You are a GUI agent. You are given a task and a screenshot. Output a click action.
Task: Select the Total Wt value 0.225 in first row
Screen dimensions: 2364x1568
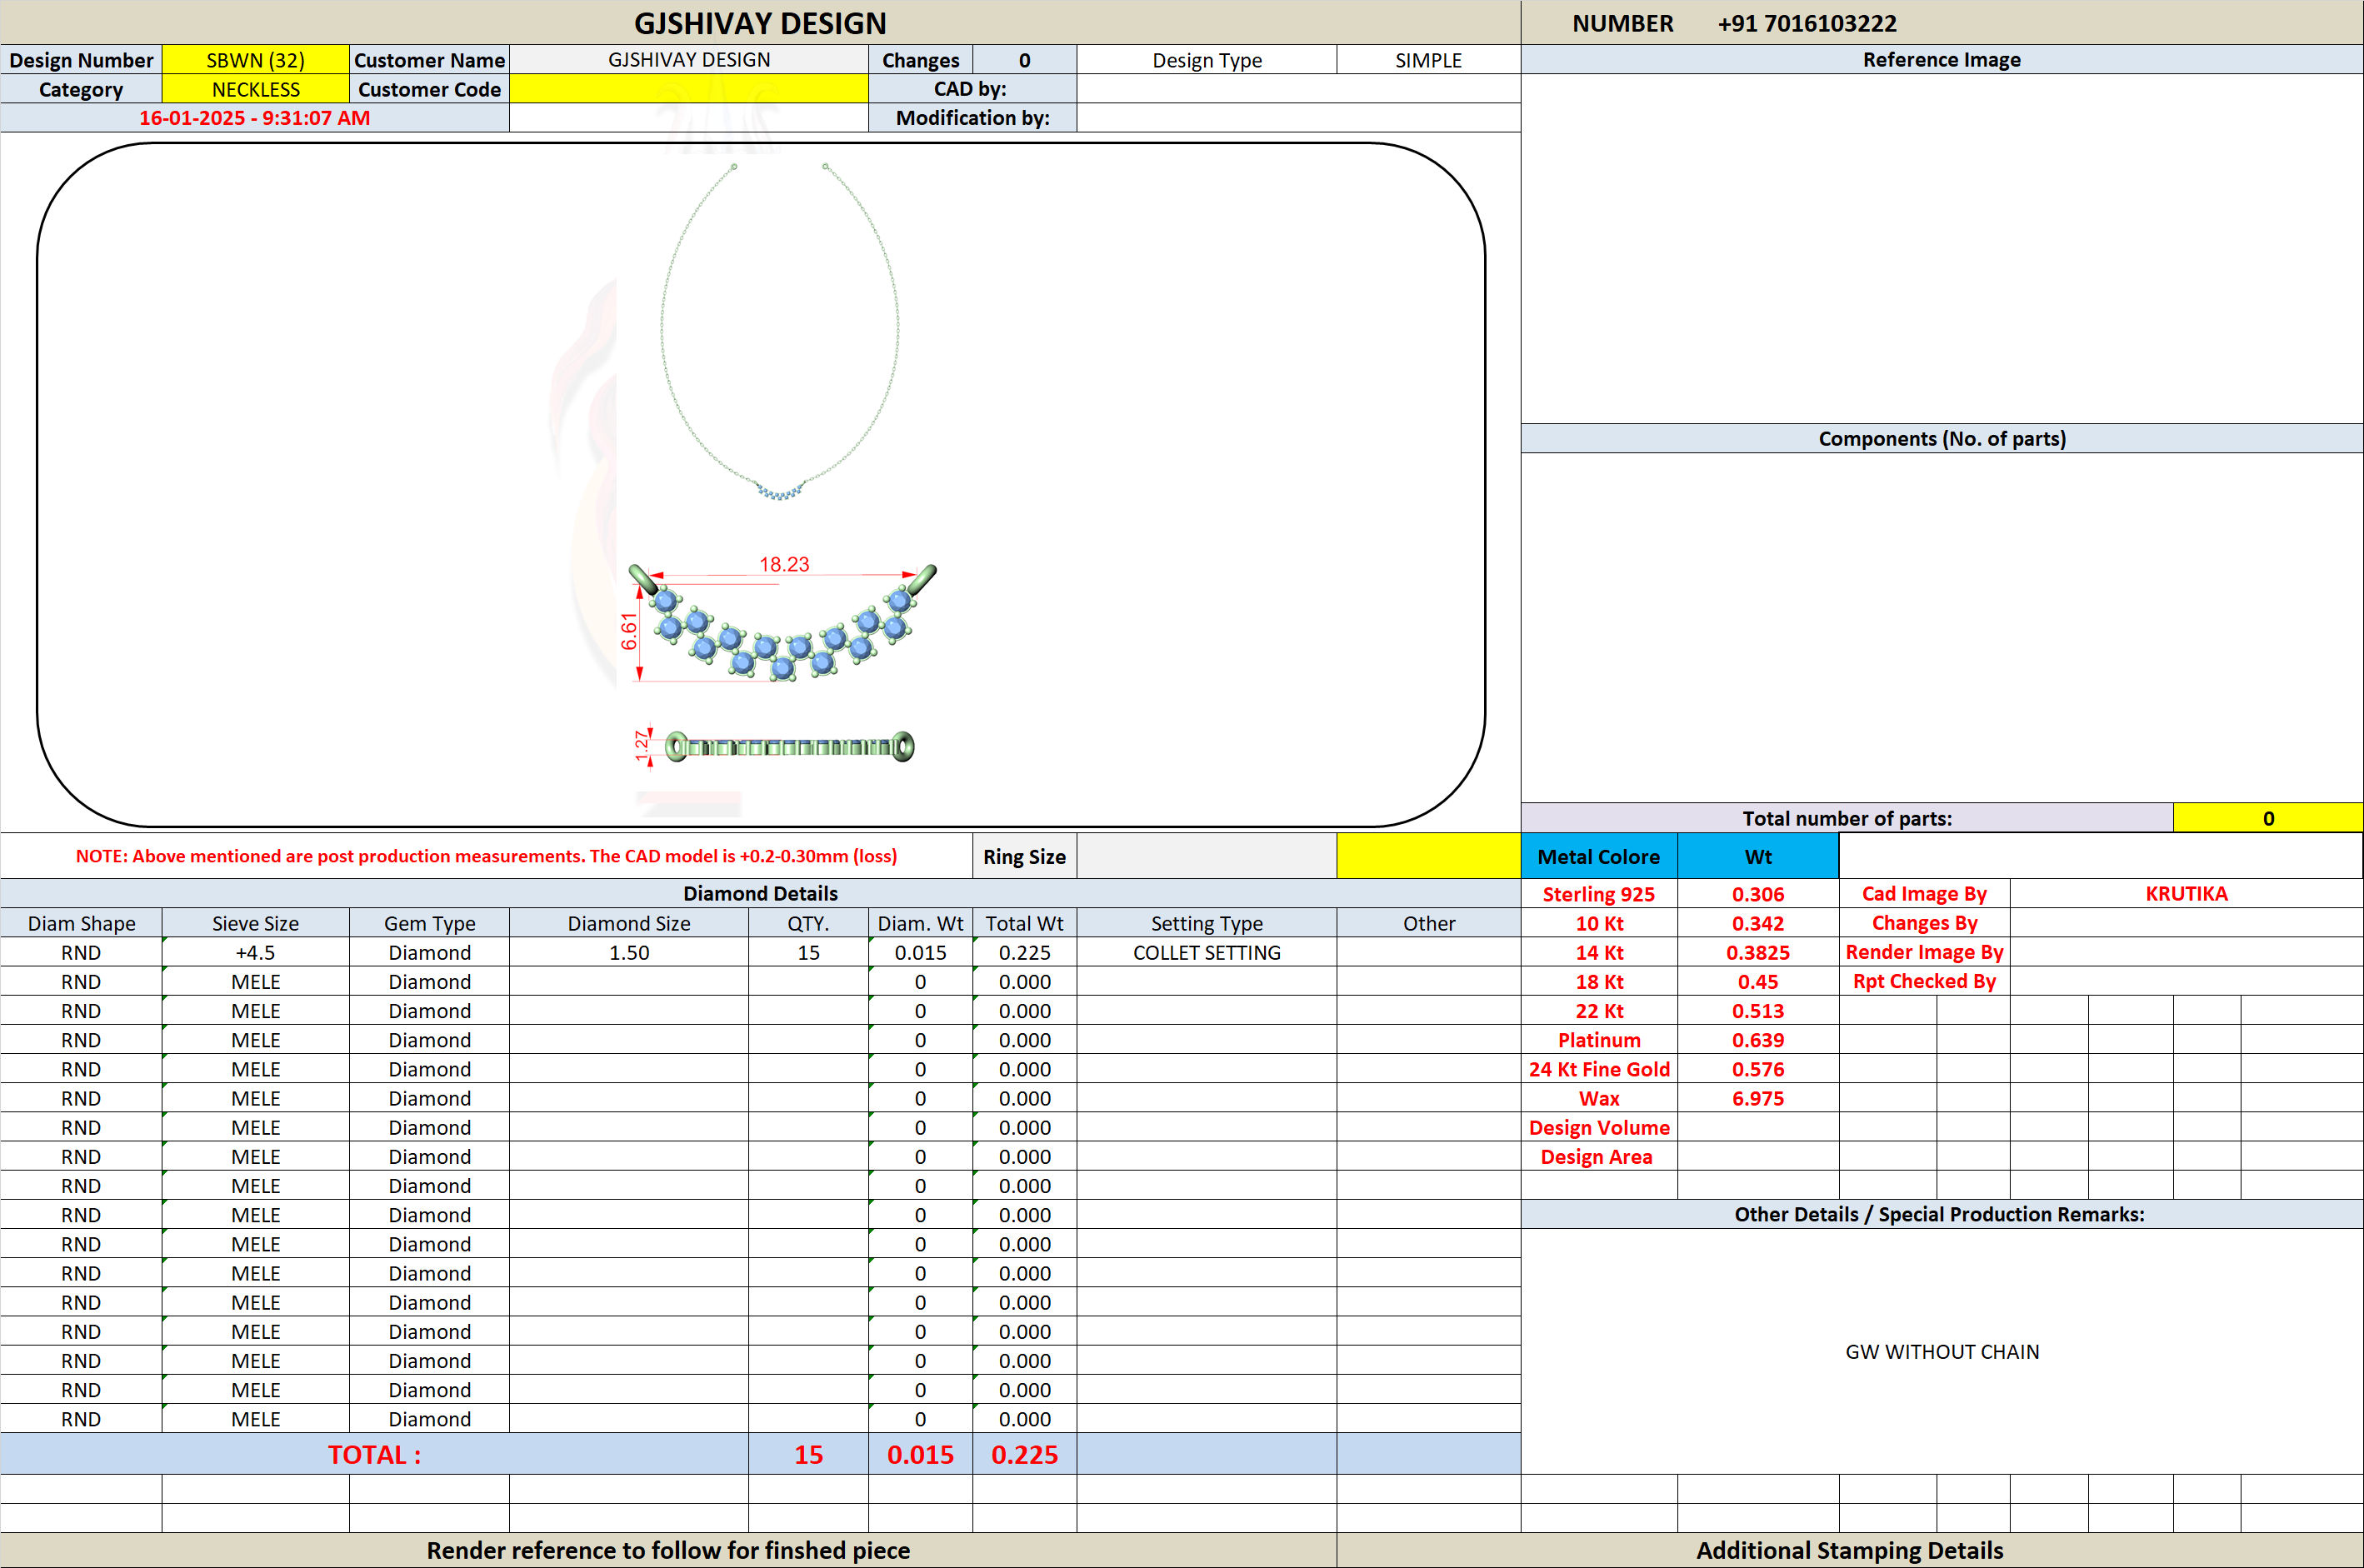[1024, 952]
